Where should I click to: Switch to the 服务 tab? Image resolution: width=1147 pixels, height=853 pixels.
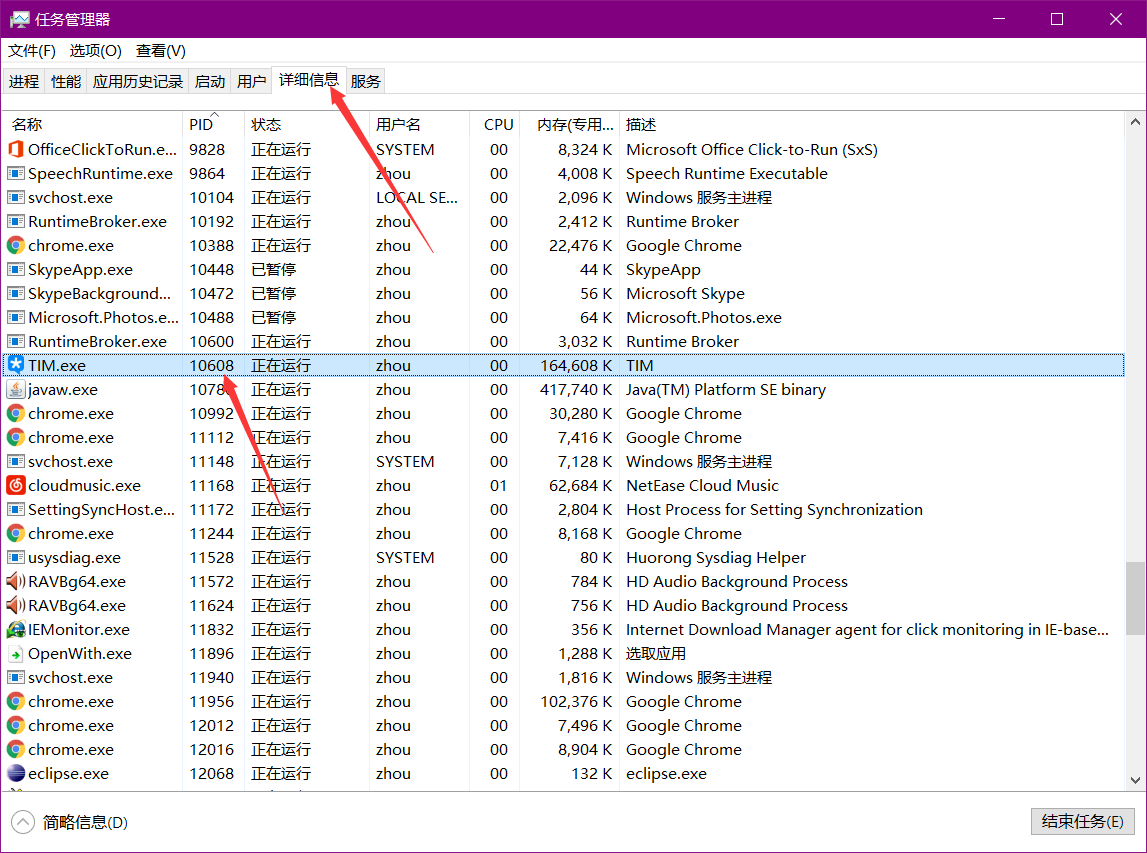pos(366,82)
